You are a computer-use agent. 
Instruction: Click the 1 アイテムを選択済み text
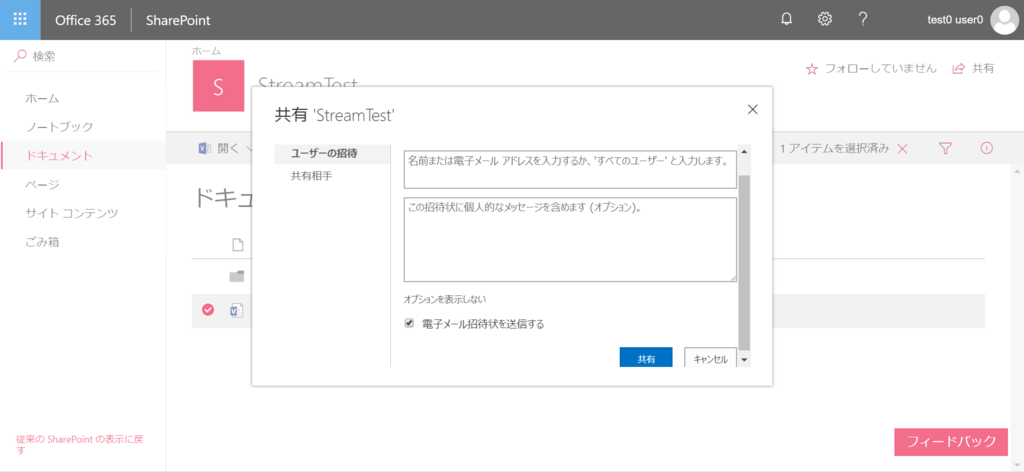834,149
